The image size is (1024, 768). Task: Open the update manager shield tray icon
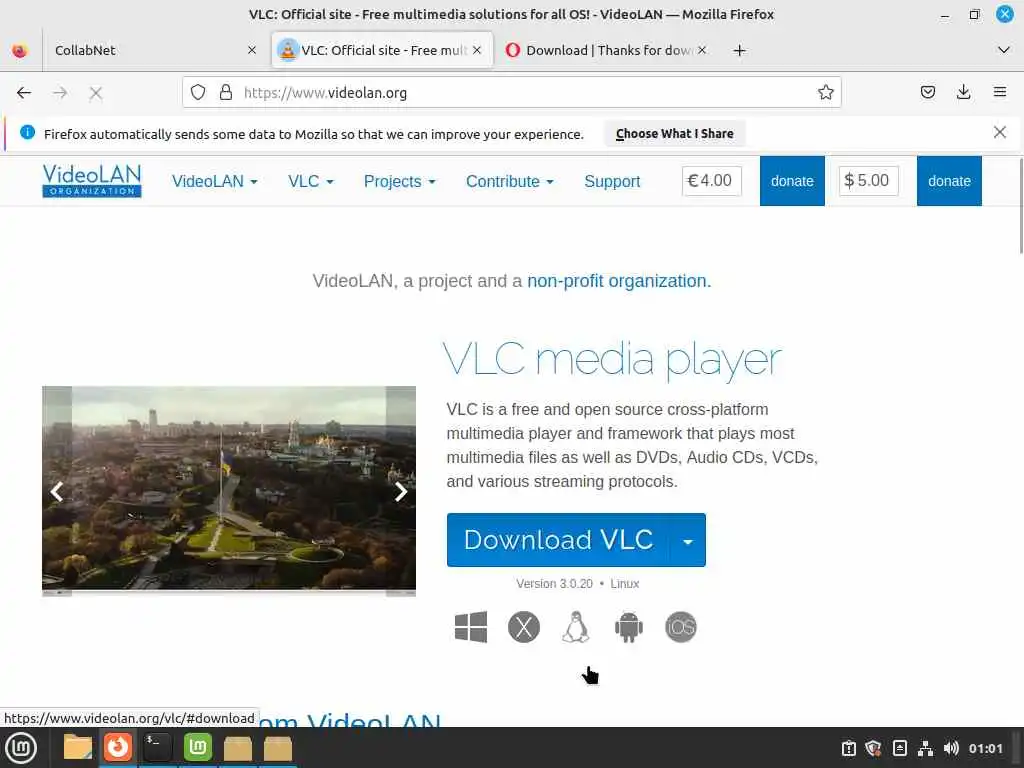point(873,748)
